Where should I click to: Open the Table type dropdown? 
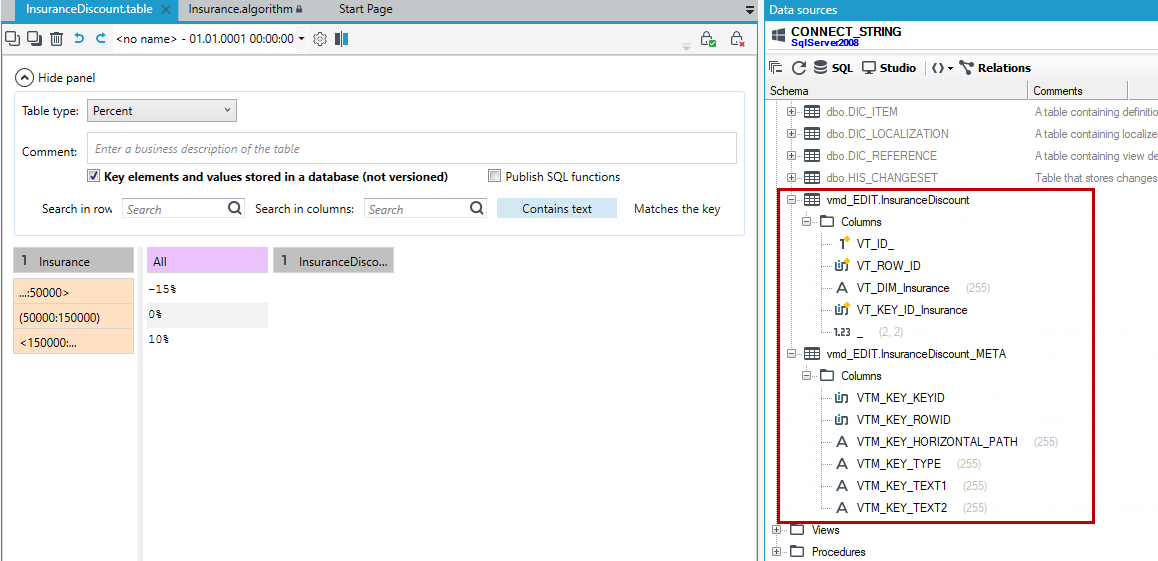(162, 111)
